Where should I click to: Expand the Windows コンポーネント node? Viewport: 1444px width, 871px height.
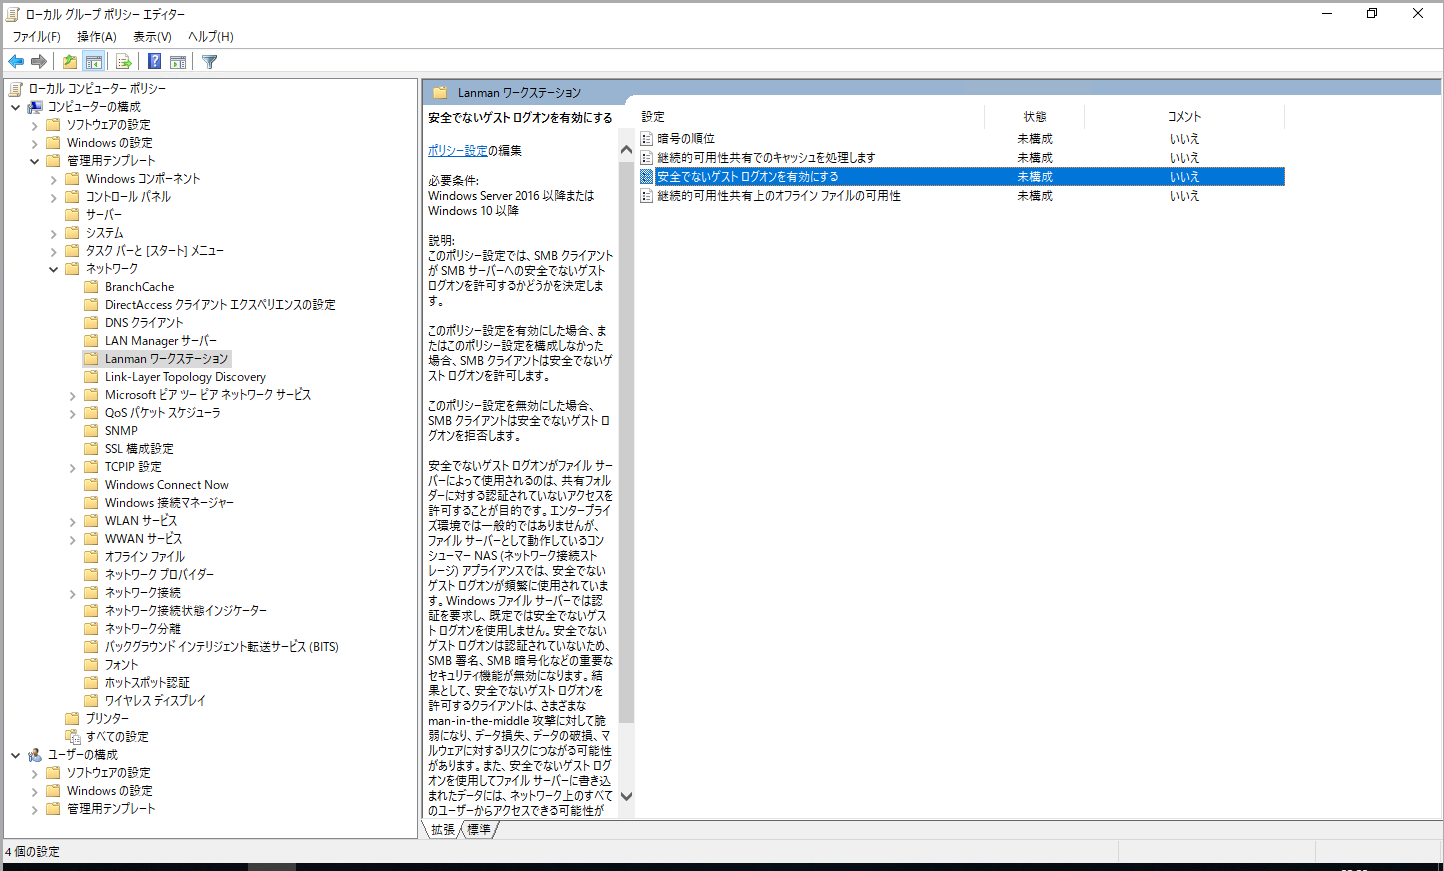click(54, 179)
